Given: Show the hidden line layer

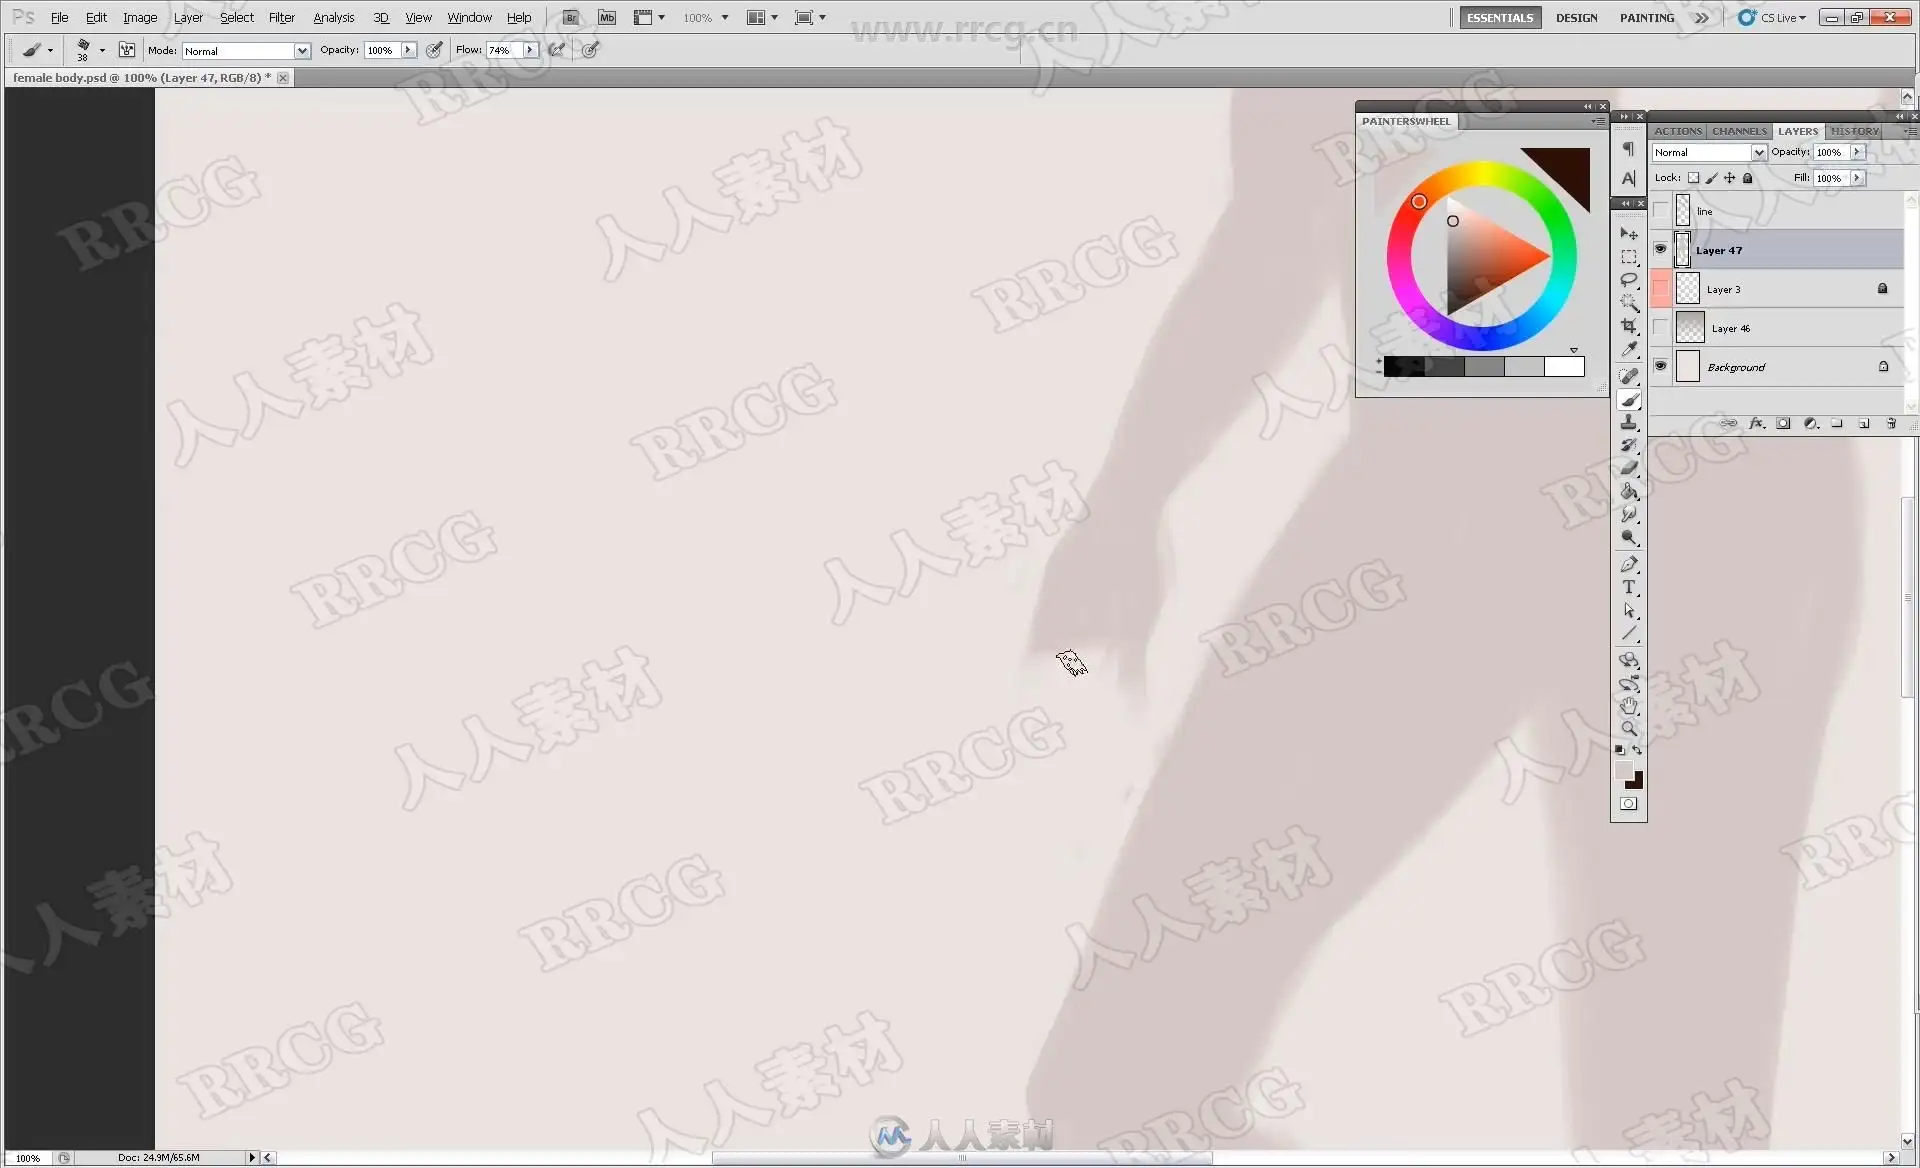Looking at the screenshot, I should click(1660, 210).
